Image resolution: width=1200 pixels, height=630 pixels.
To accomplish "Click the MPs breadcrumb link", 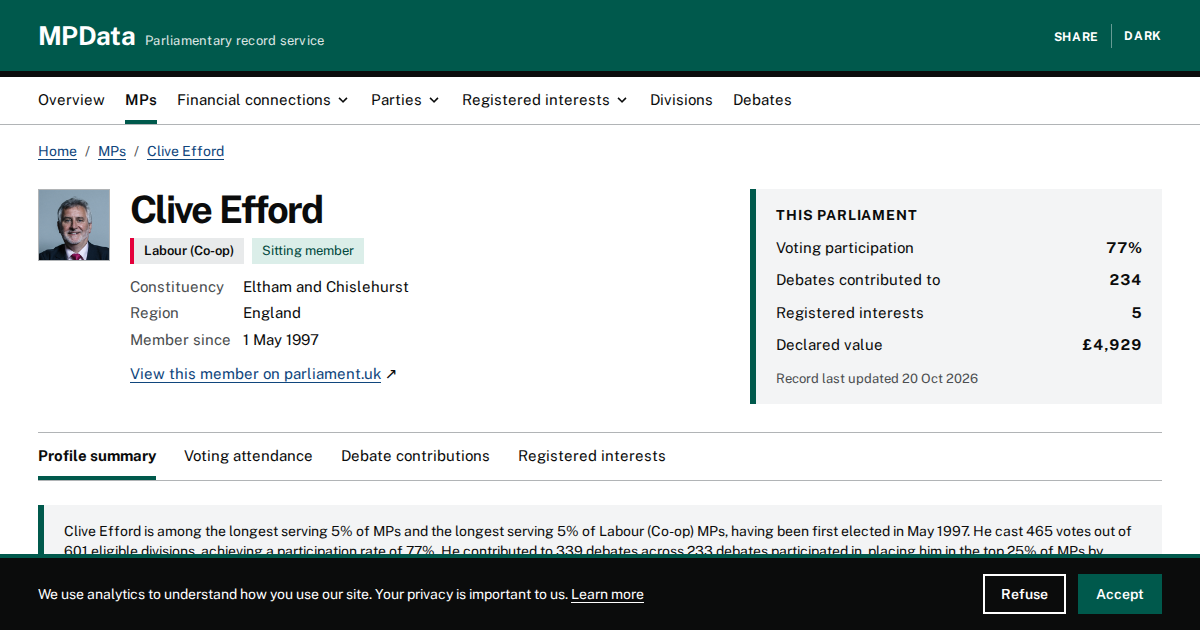I will click(x=112, y=151).
